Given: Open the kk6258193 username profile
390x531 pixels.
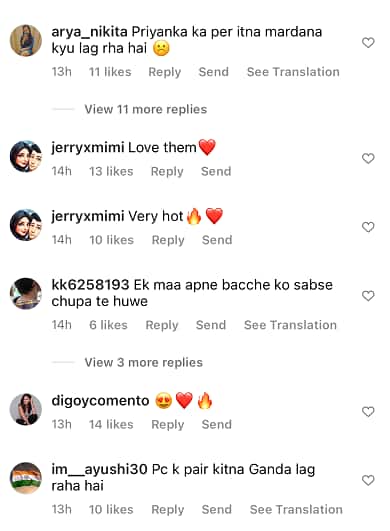Looking at the screenshot, I should 90,285.
